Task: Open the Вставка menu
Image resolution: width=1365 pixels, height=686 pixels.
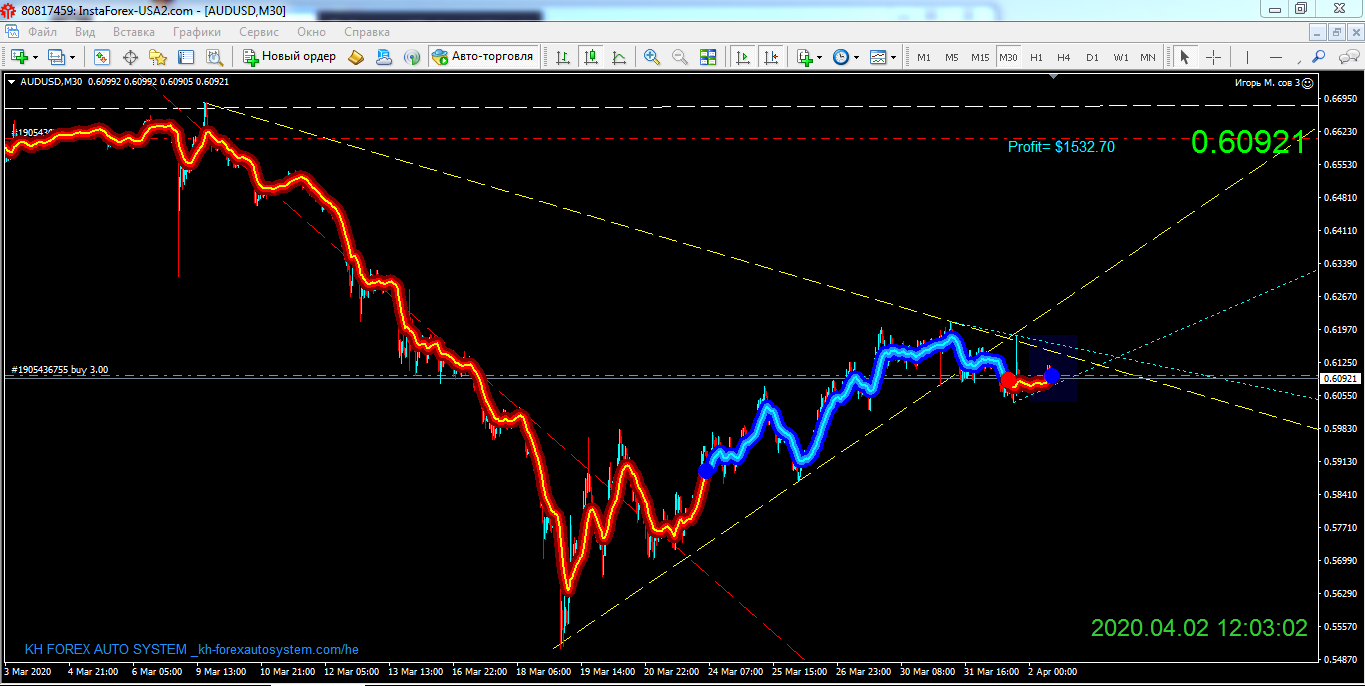Action: point(134,32)
